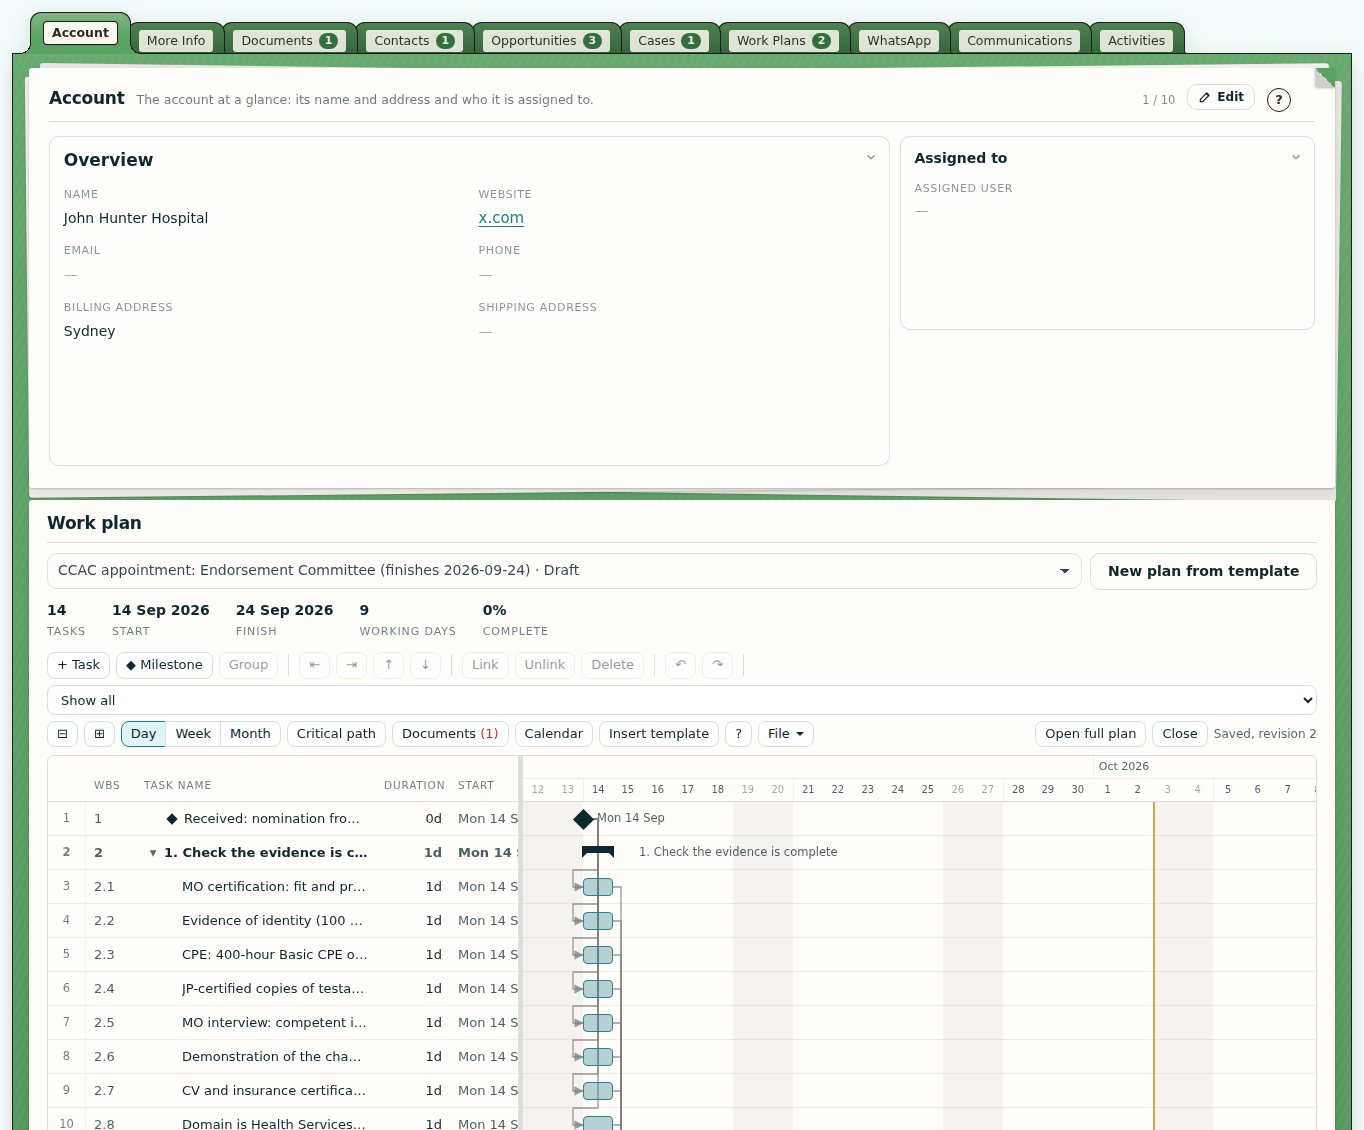Click the help question mark icon

click(1278, 99)
